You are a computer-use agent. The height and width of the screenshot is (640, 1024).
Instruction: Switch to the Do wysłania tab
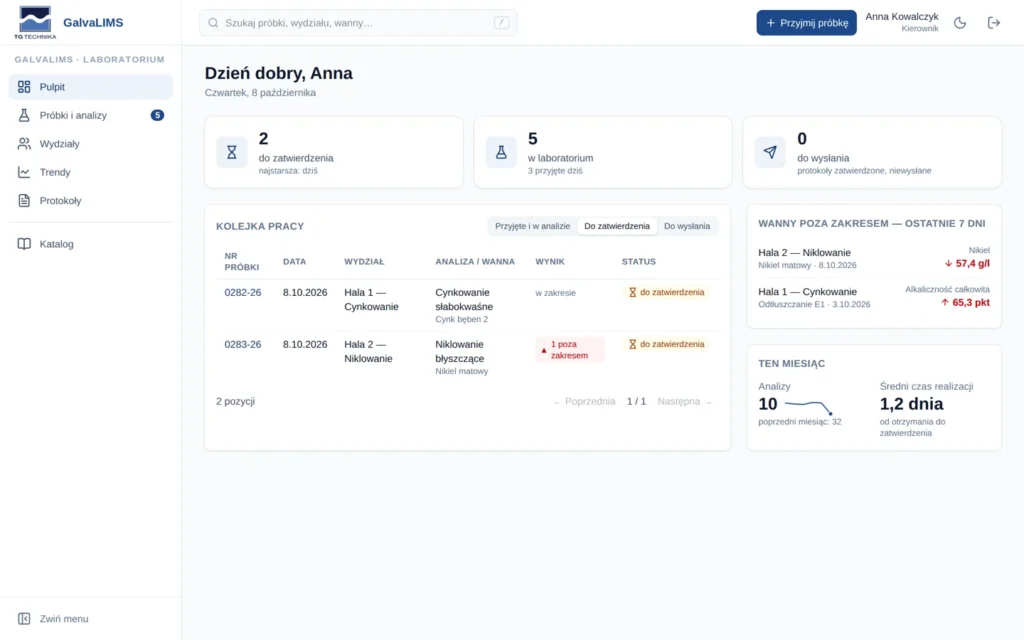(687, 226)
